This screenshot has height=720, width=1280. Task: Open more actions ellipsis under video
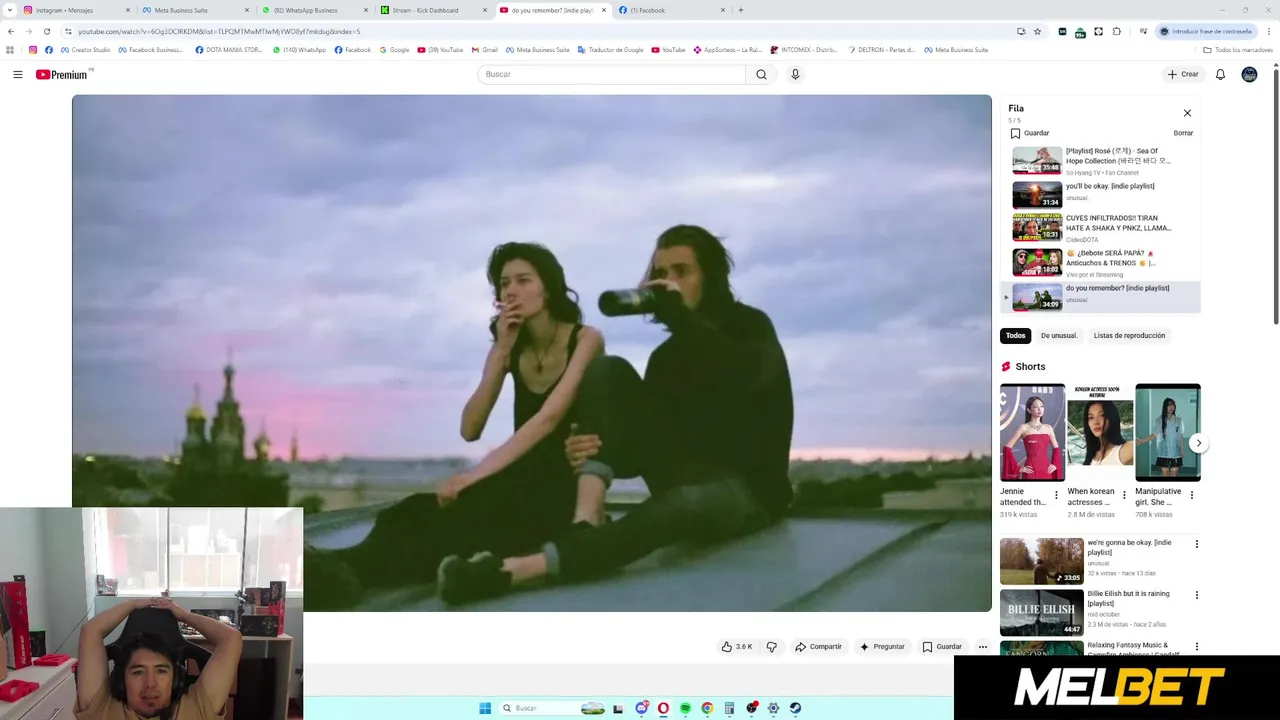[x=982, y=647]
